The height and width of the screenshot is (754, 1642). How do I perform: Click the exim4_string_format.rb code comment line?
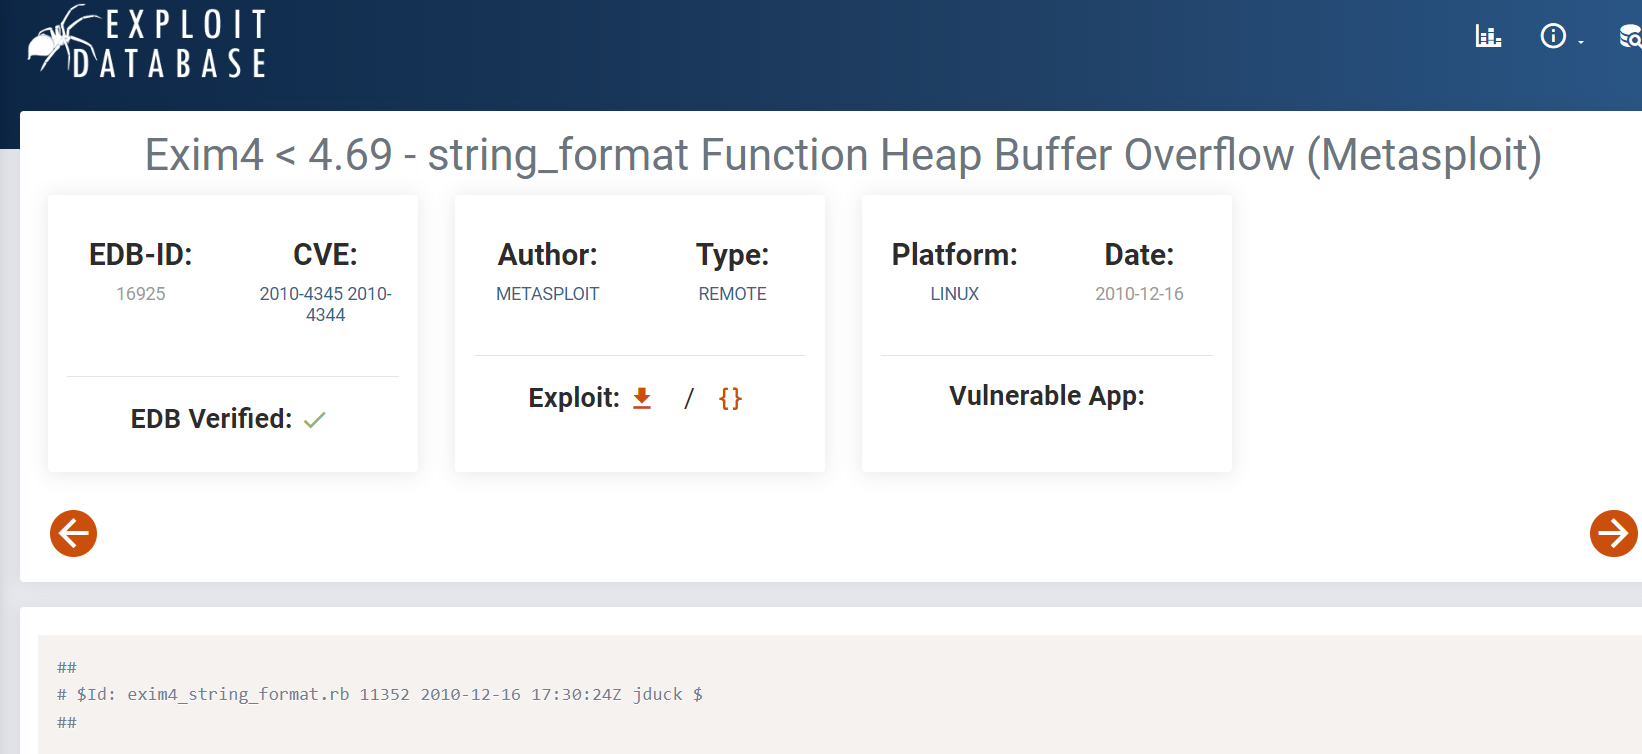[x=380, y=694]
